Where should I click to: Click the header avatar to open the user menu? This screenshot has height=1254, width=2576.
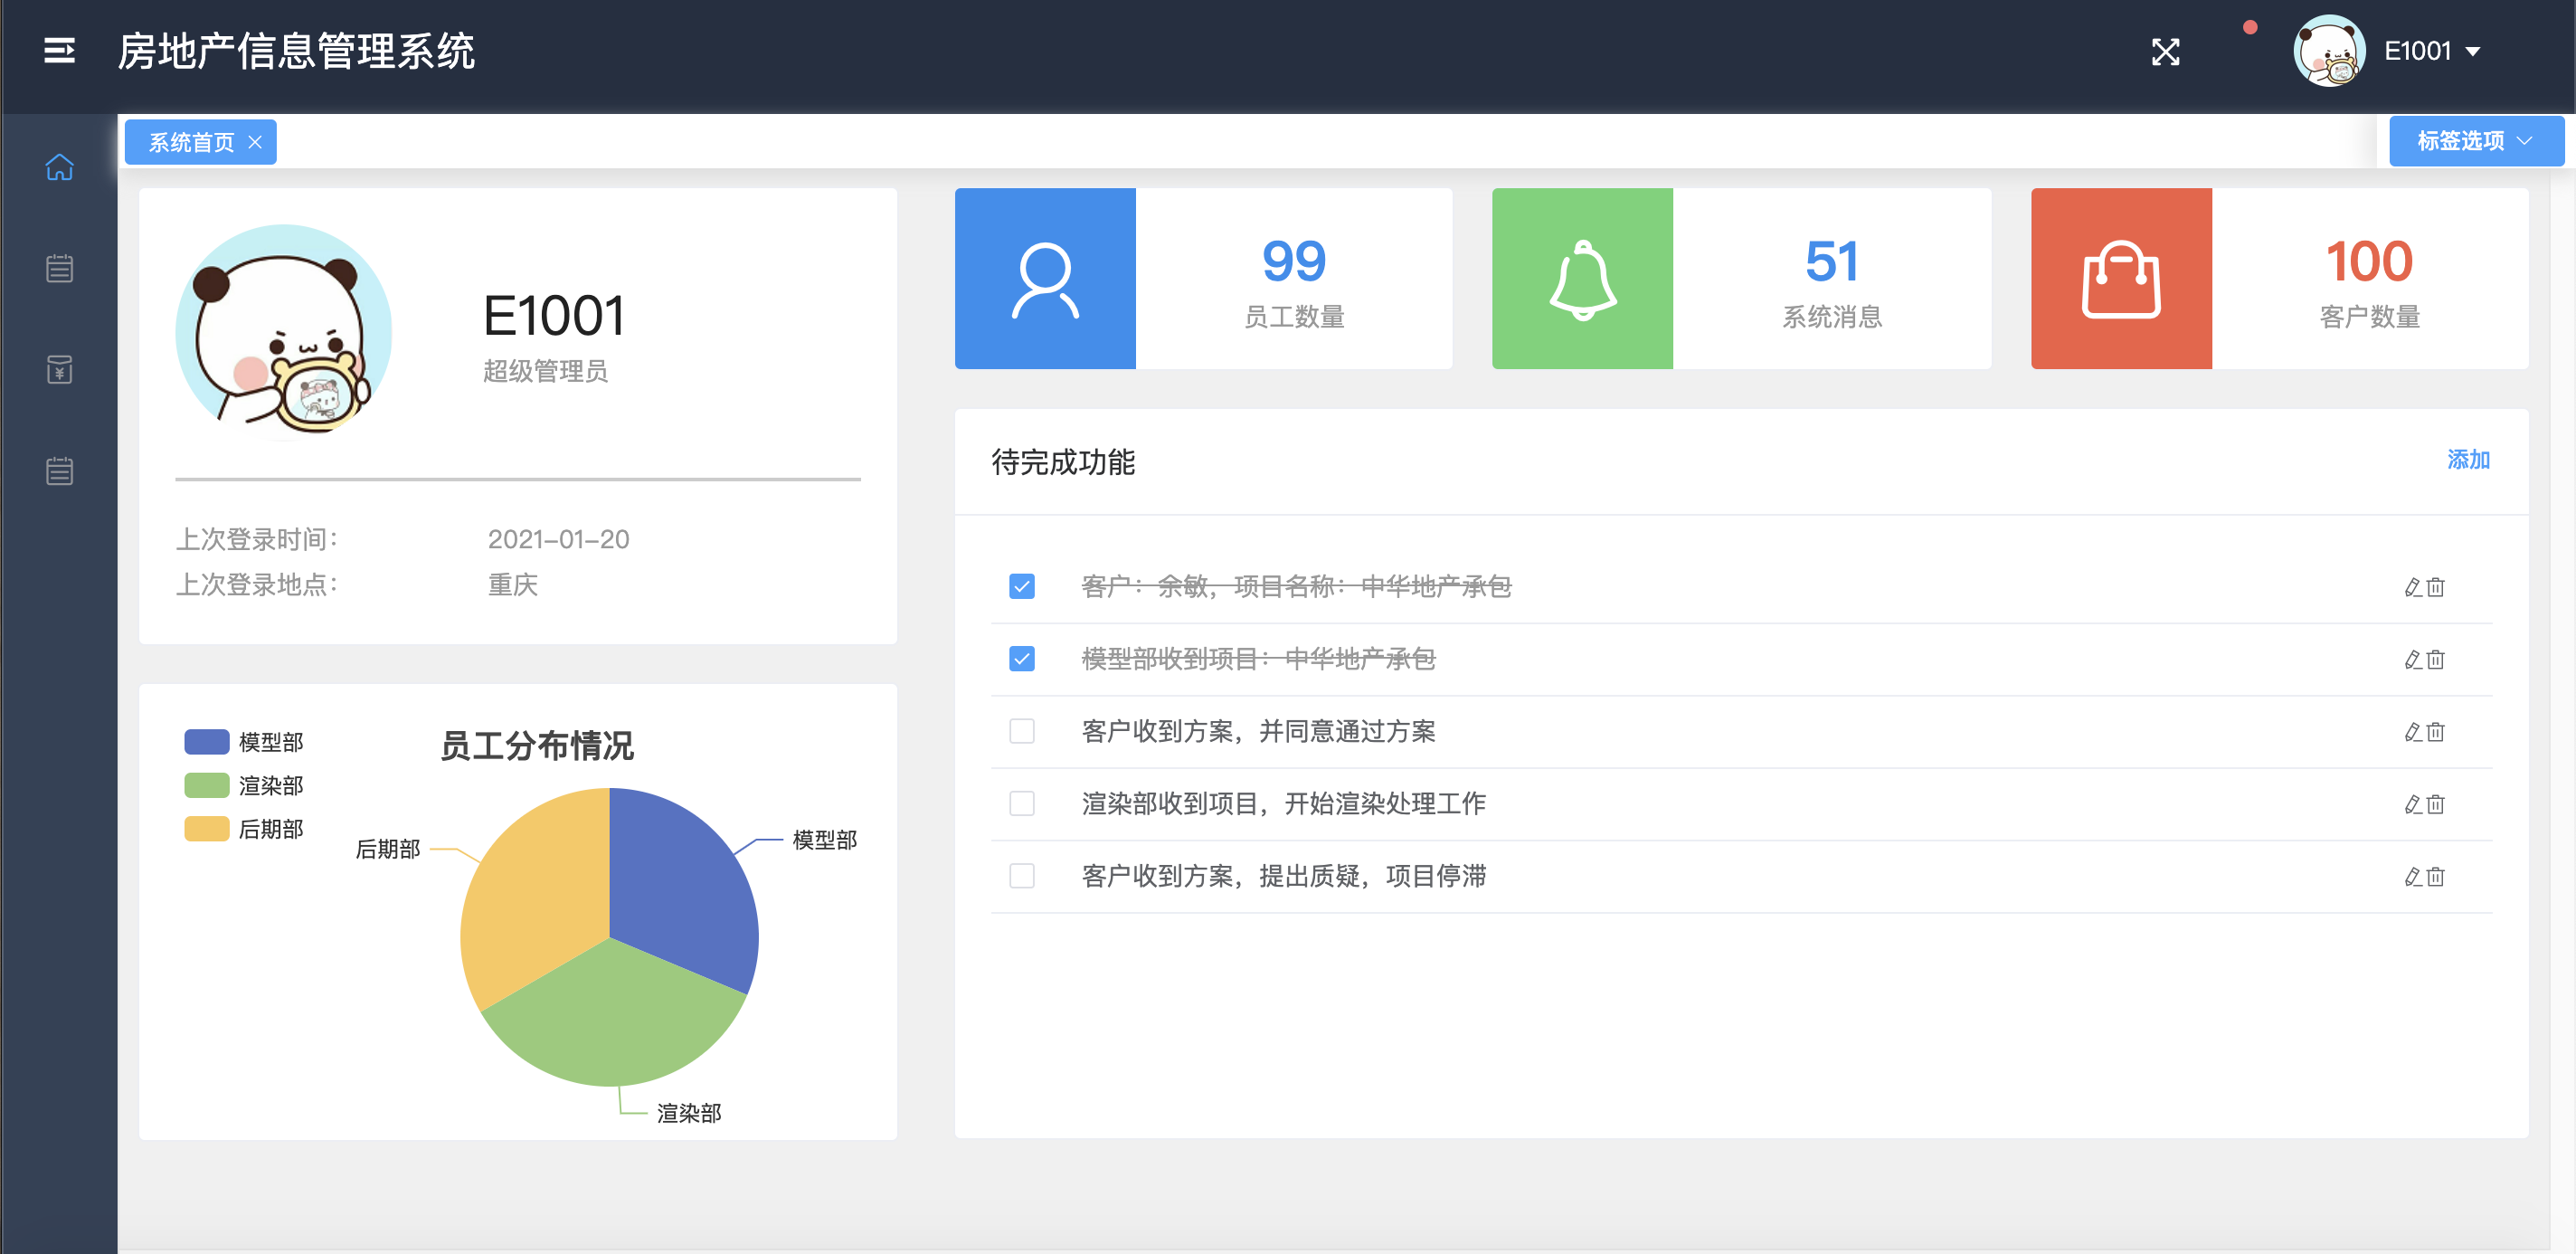2328,51
